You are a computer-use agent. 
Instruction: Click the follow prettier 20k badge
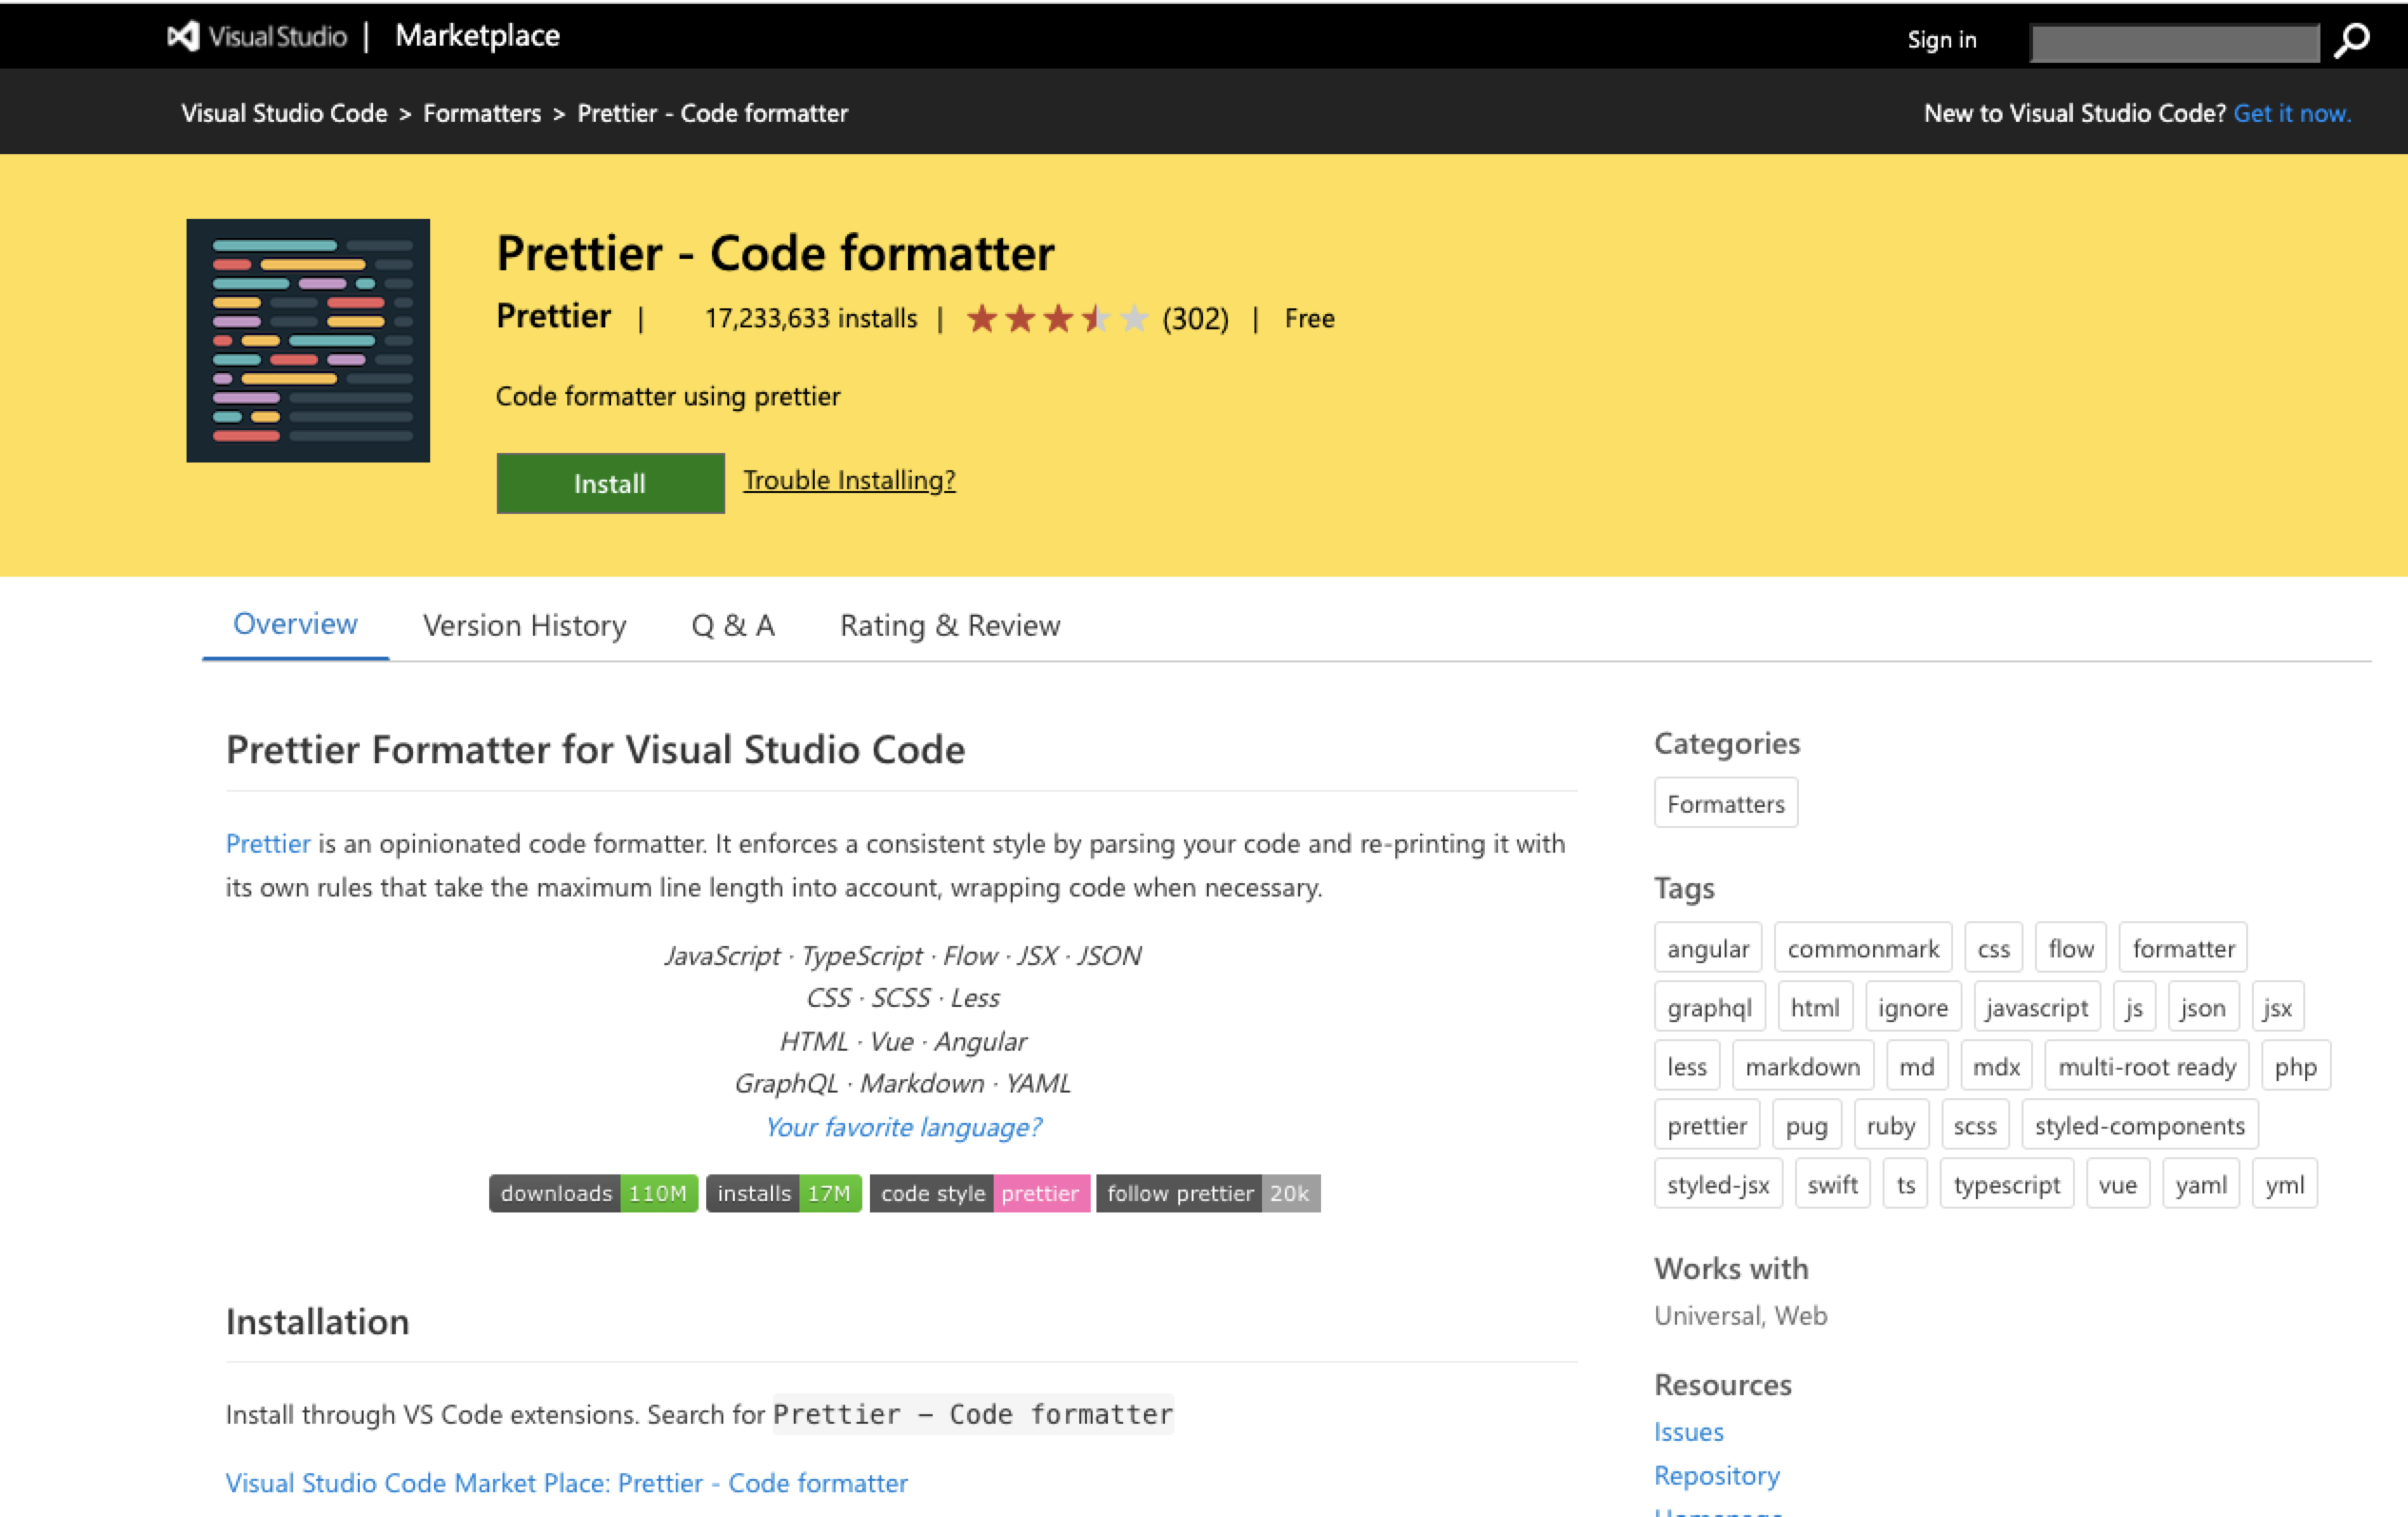click(1207, 1193)
